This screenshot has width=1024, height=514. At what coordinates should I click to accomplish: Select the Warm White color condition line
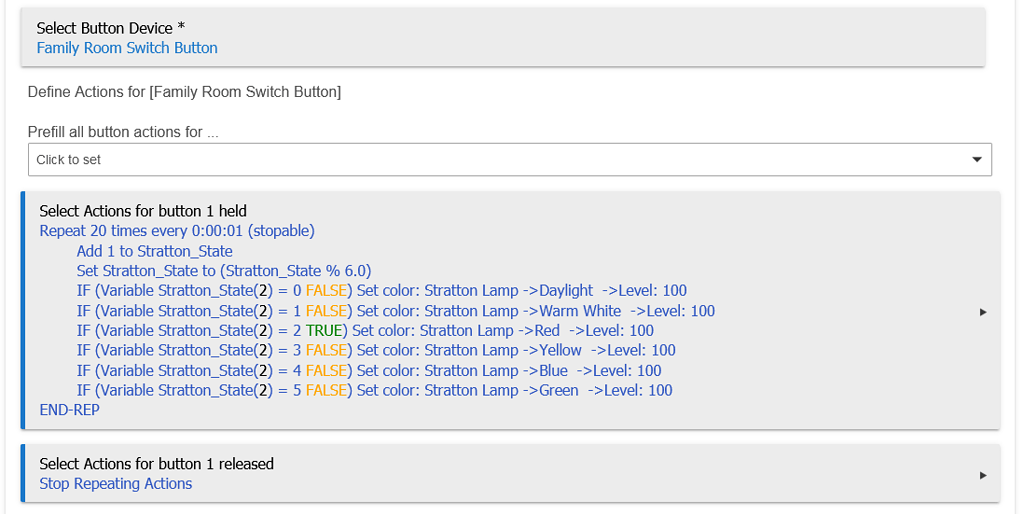pos(395,311)
